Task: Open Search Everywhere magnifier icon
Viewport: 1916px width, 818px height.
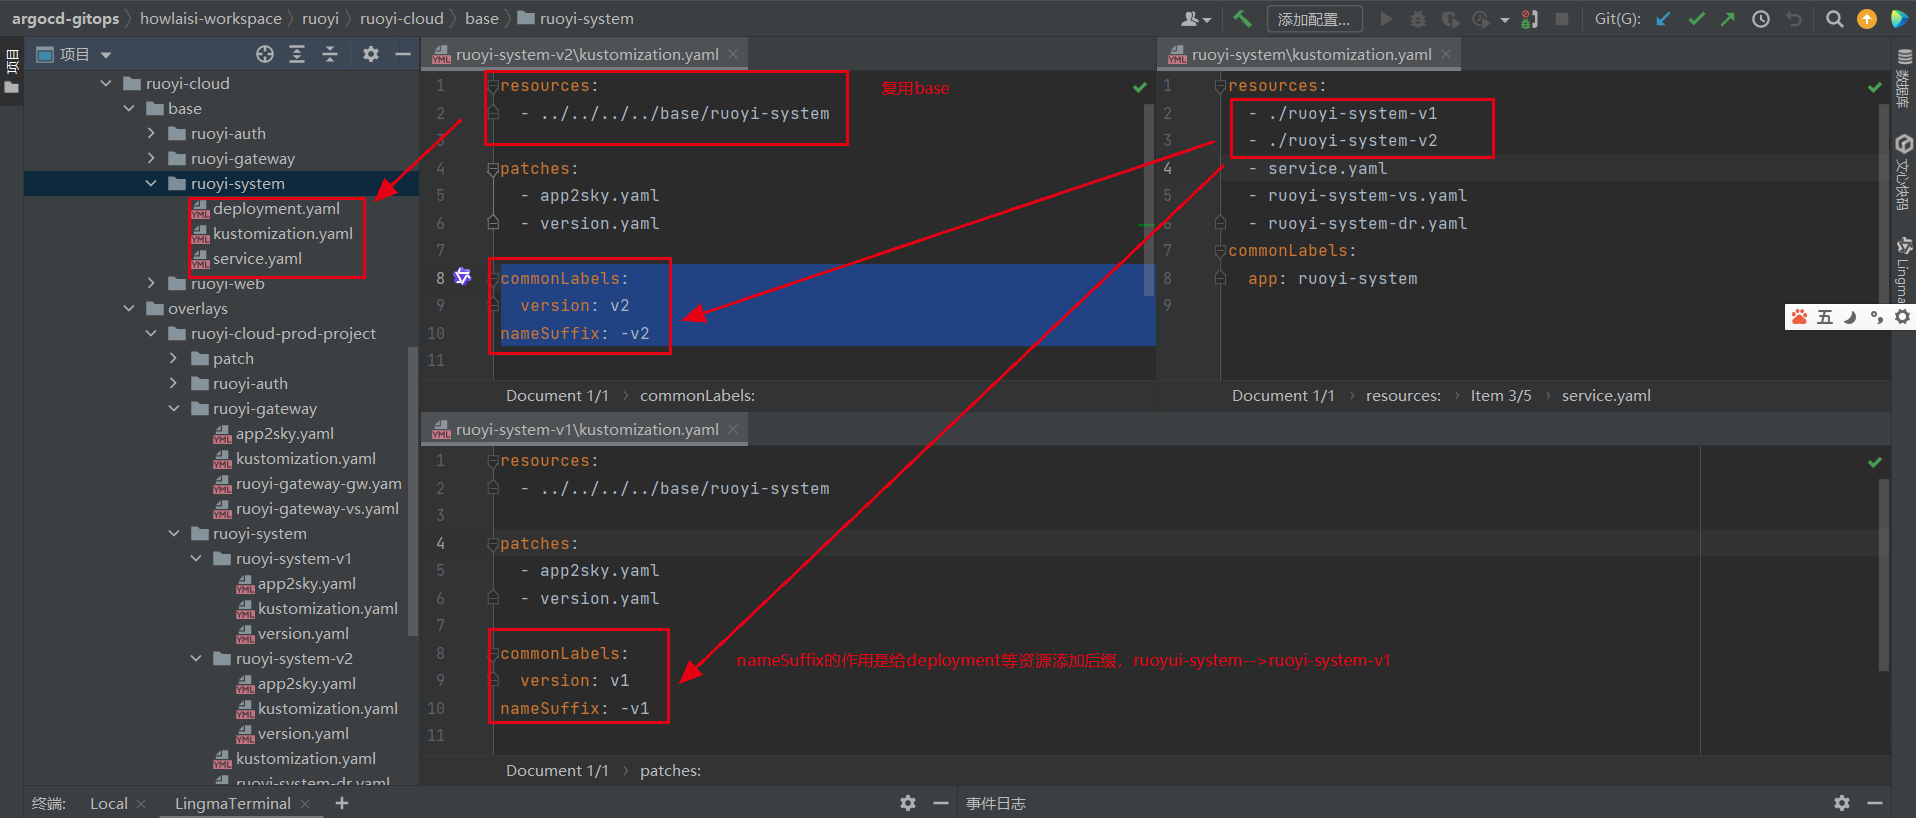Action: (1834, 19)
